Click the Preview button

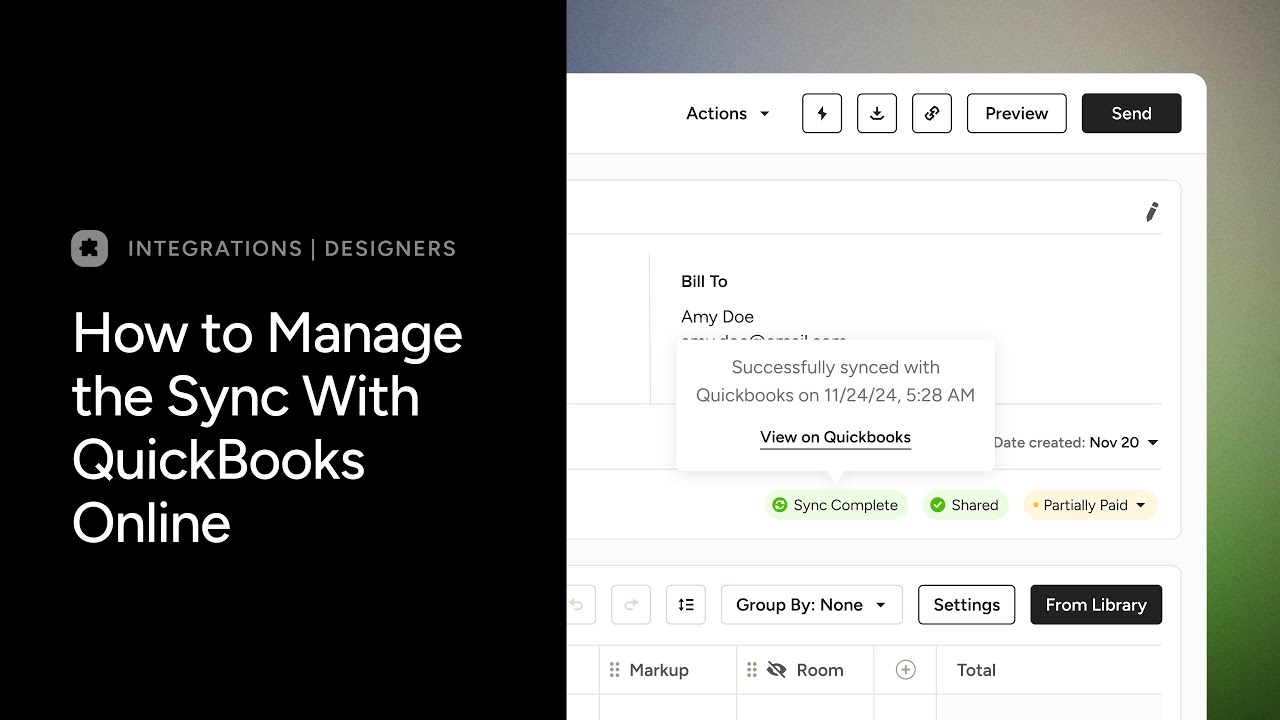(1017, 114)
